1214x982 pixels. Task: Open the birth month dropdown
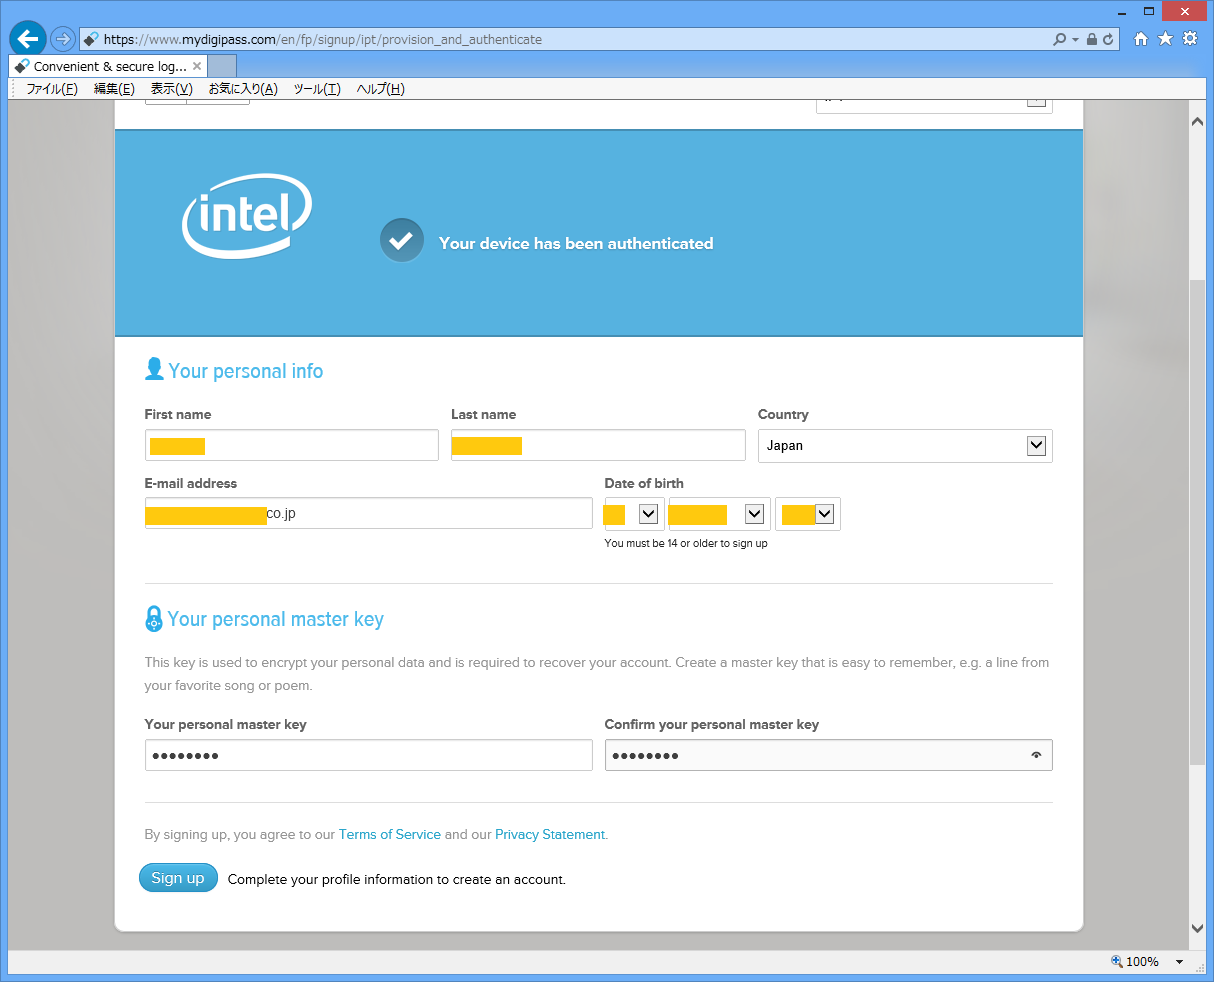click(719, 514)
